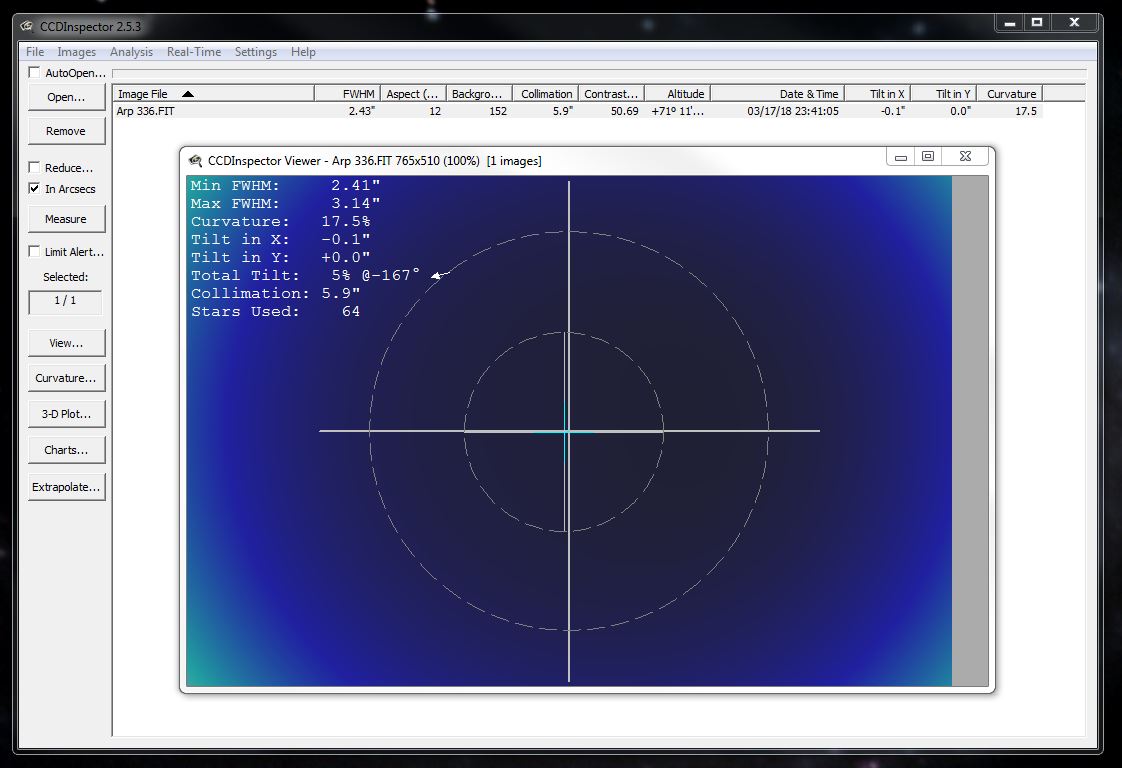Sort by the FWHM column header
Screen dimensions: 1122x768
click(347, 94)
